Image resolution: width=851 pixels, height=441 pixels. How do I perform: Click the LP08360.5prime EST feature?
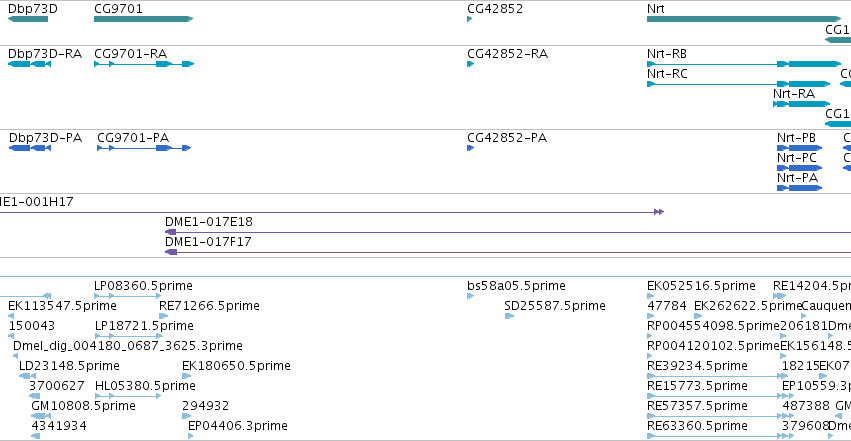point(128,296)
